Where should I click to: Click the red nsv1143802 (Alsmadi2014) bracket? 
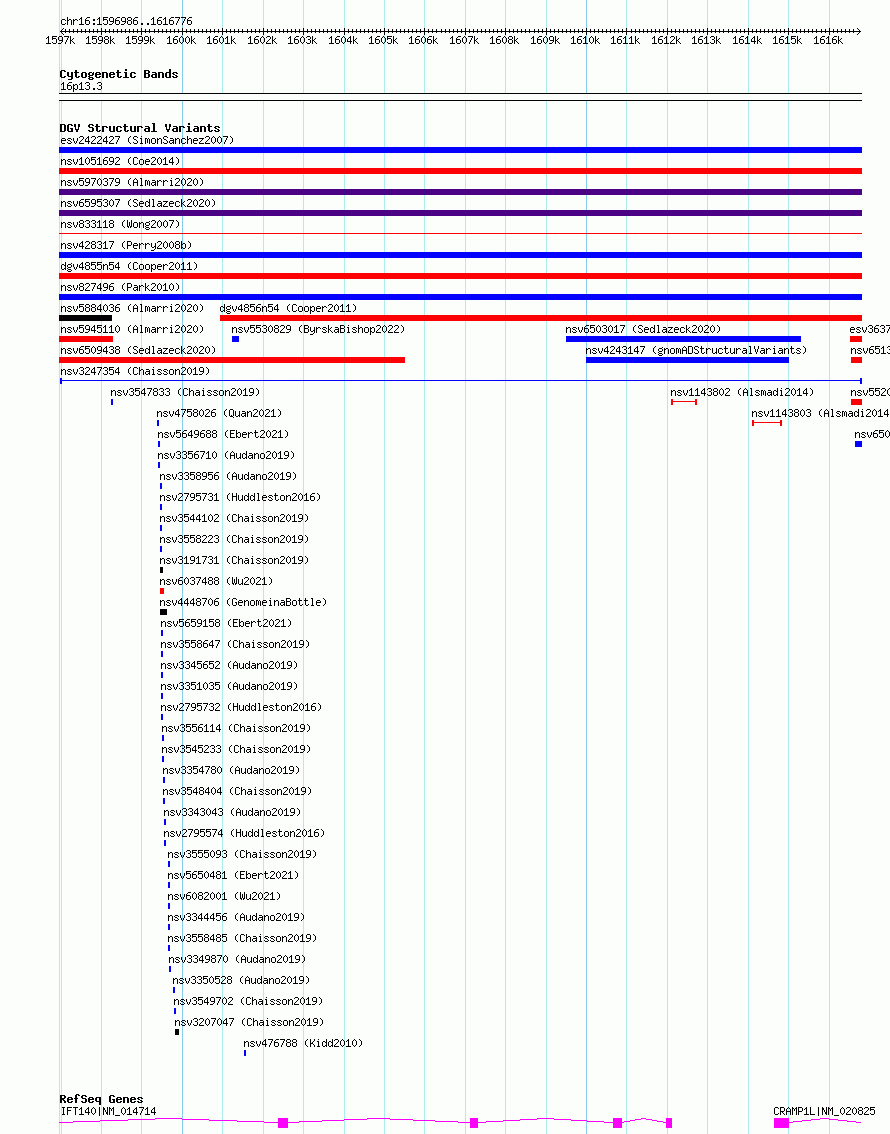[684, 402]
